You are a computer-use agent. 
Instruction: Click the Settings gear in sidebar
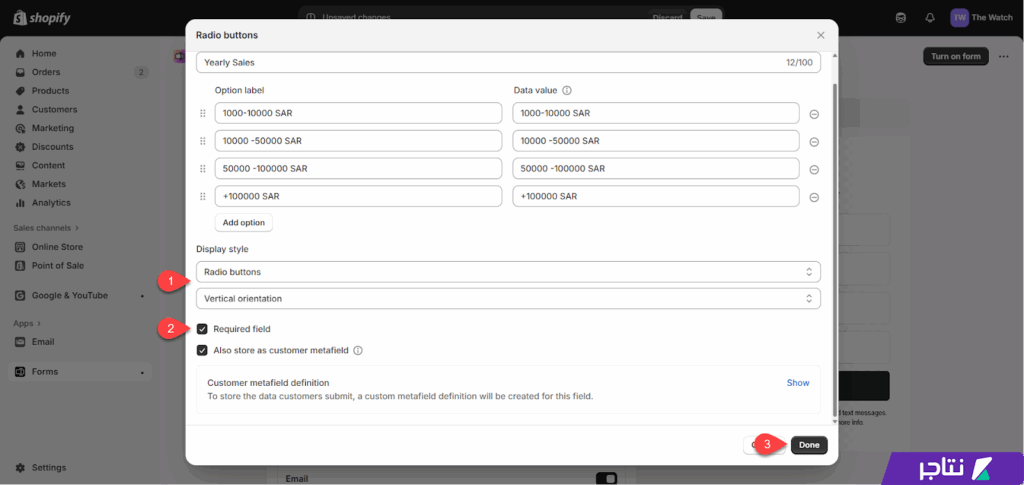tap(21, 468)
